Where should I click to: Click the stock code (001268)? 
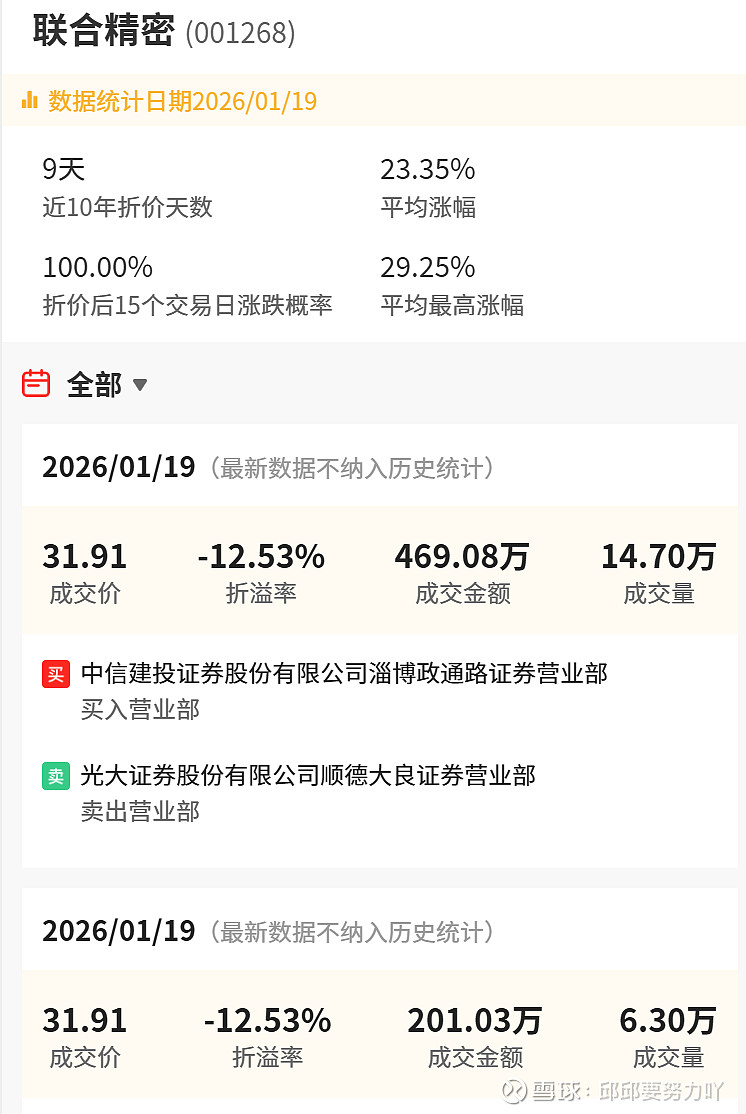click(x=240, y=33)
